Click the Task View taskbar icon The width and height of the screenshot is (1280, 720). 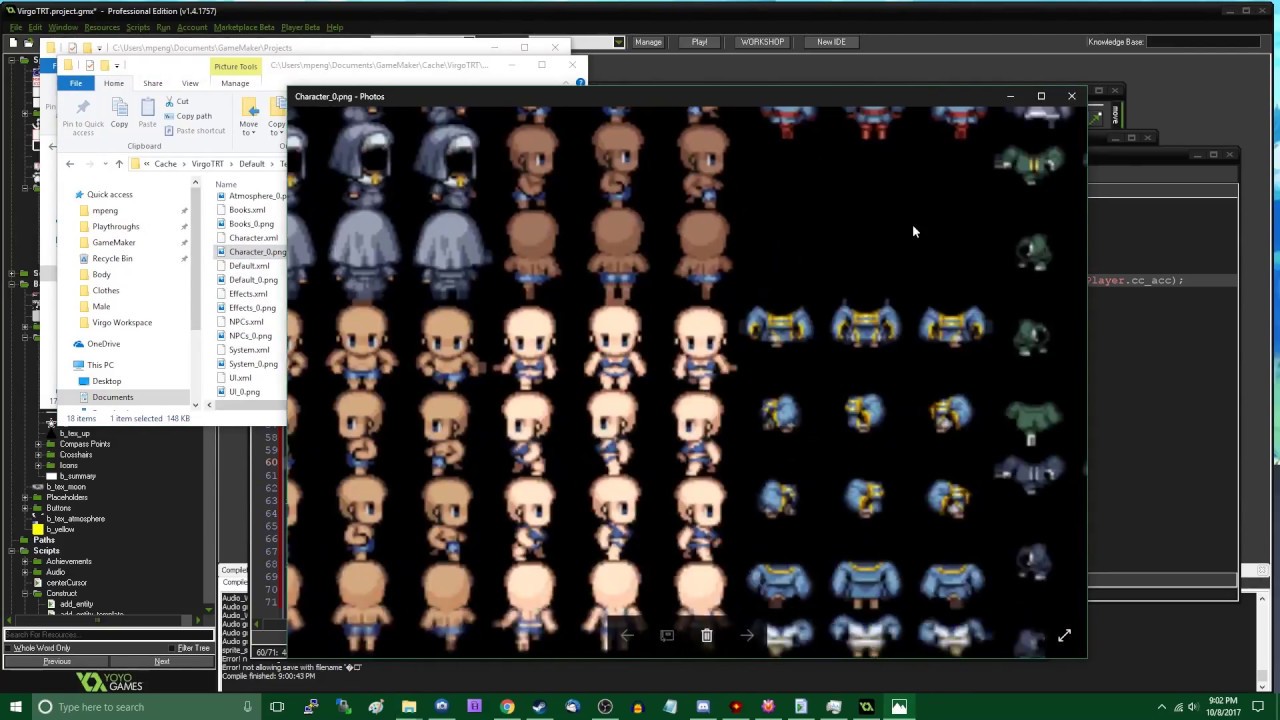pyautogui.click(x=277, y=707)
